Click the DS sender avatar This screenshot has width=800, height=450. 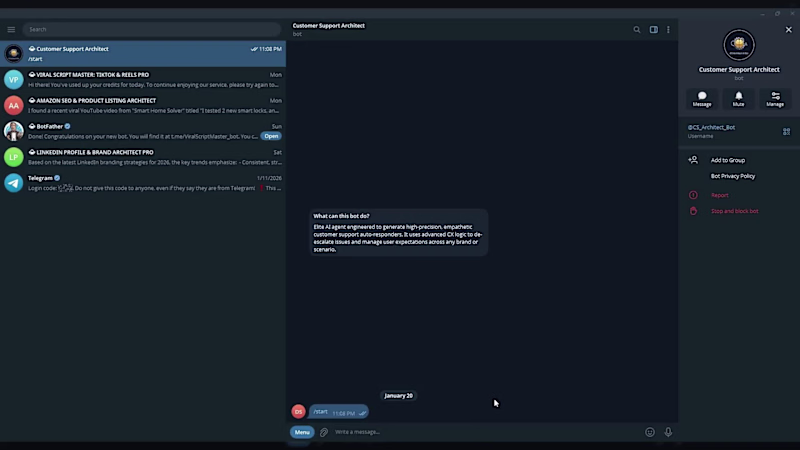pos(298,412)
